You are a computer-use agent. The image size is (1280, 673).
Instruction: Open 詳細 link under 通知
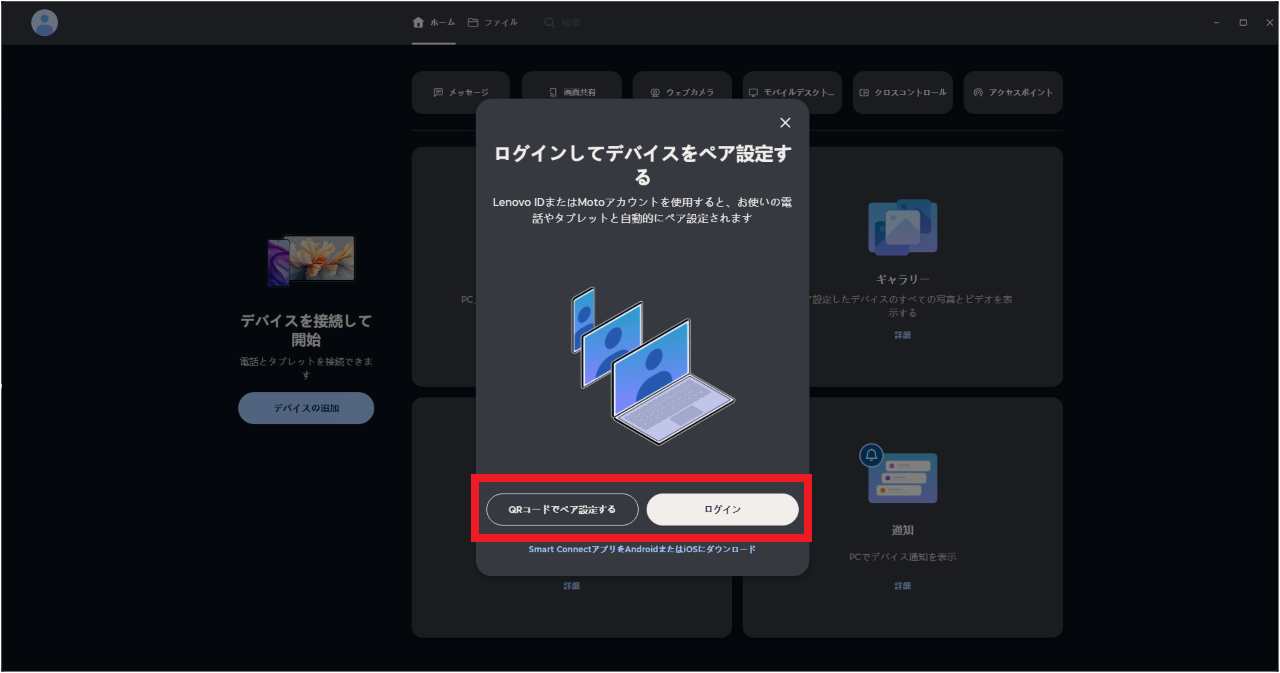coord(902,585)
